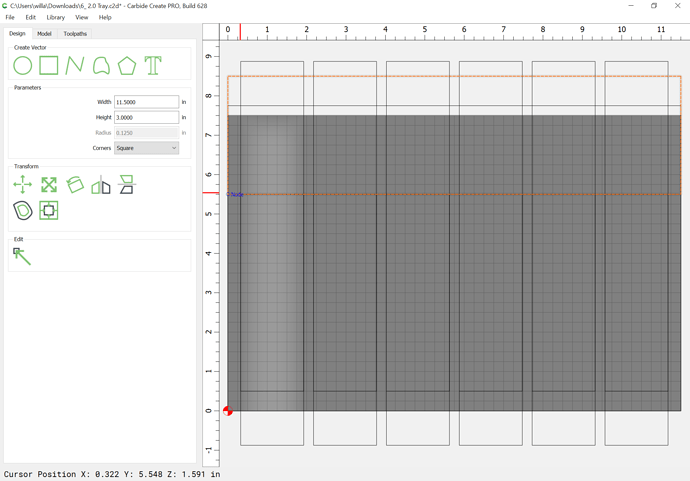Select the Polygon vector tool
This screenshot has width=690, height=481.
click(x=127, y=66)
